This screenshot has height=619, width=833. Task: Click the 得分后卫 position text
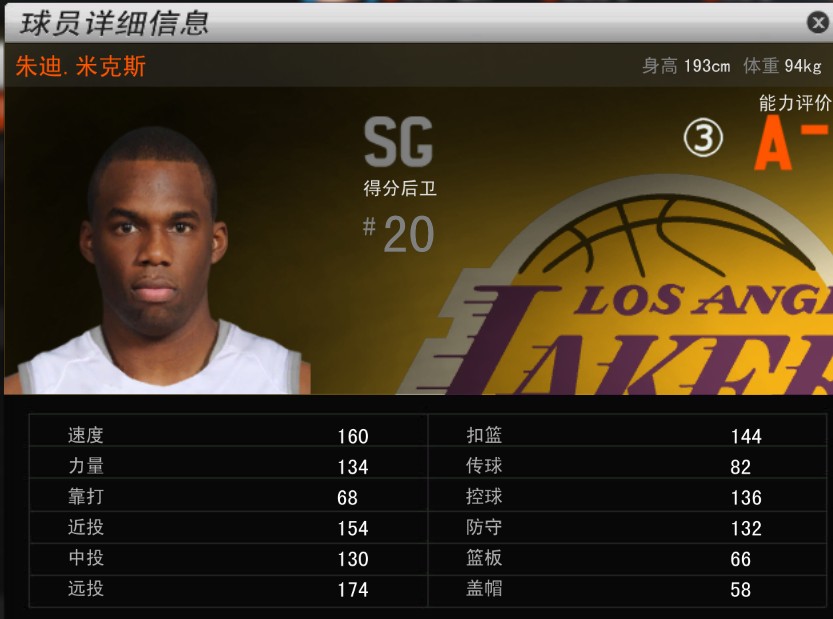[x=400, y=188]
